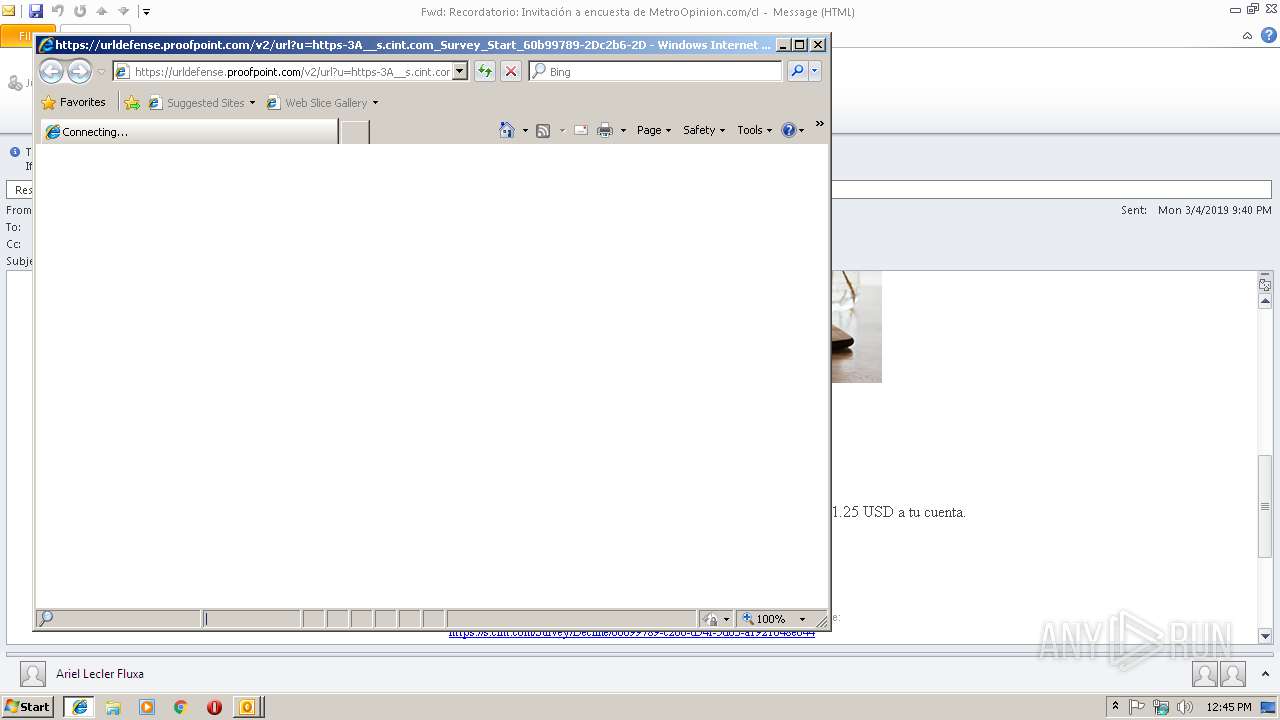
Task: Click the status bar magnifier icon
Action: coord(46,618)
